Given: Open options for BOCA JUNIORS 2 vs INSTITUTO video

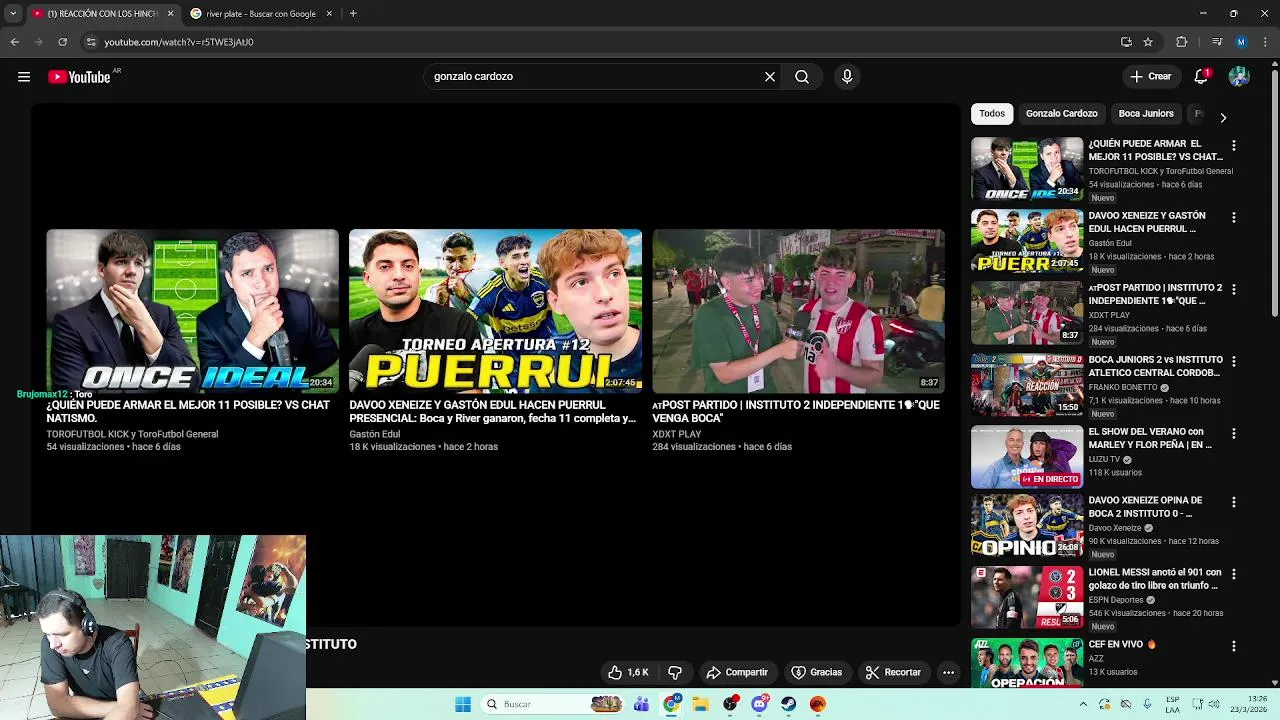Looking at the screenshot, I should [x=1233, y=362].
